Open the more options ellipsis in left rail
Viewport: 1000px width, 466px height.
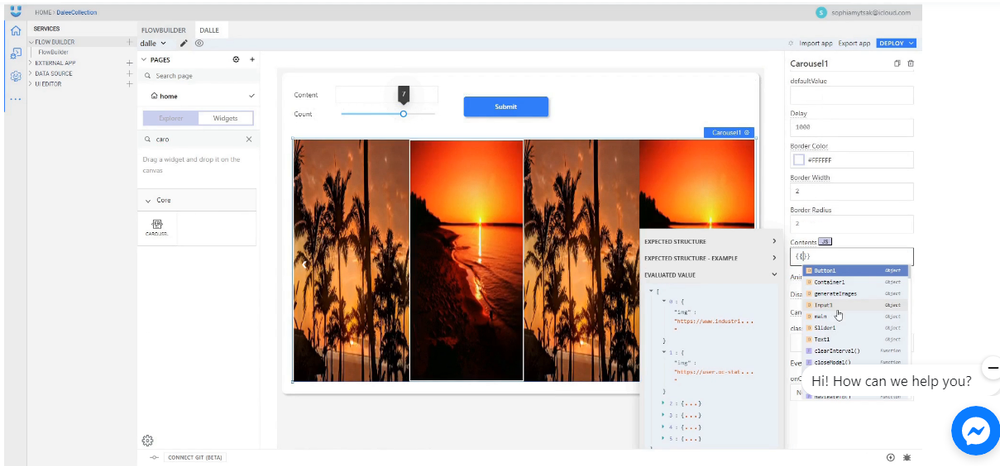point(16,99)
